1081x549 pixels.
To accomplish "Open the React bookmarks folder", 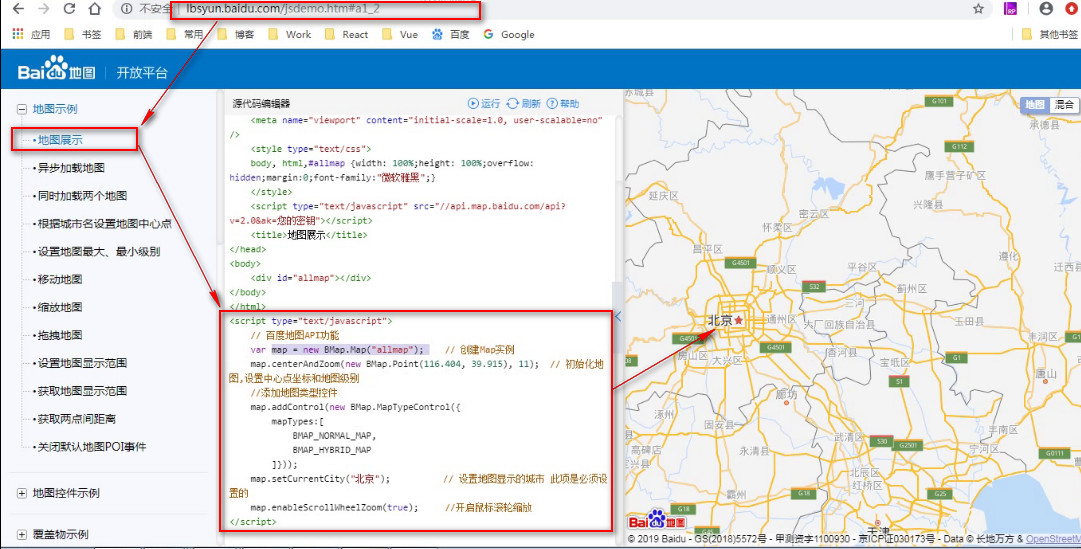I will tap(347, 34).
